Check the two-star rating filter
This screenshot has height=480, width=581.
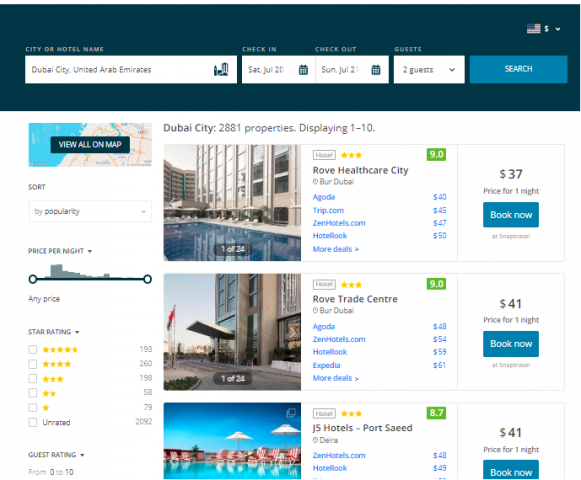click(33, 393)
